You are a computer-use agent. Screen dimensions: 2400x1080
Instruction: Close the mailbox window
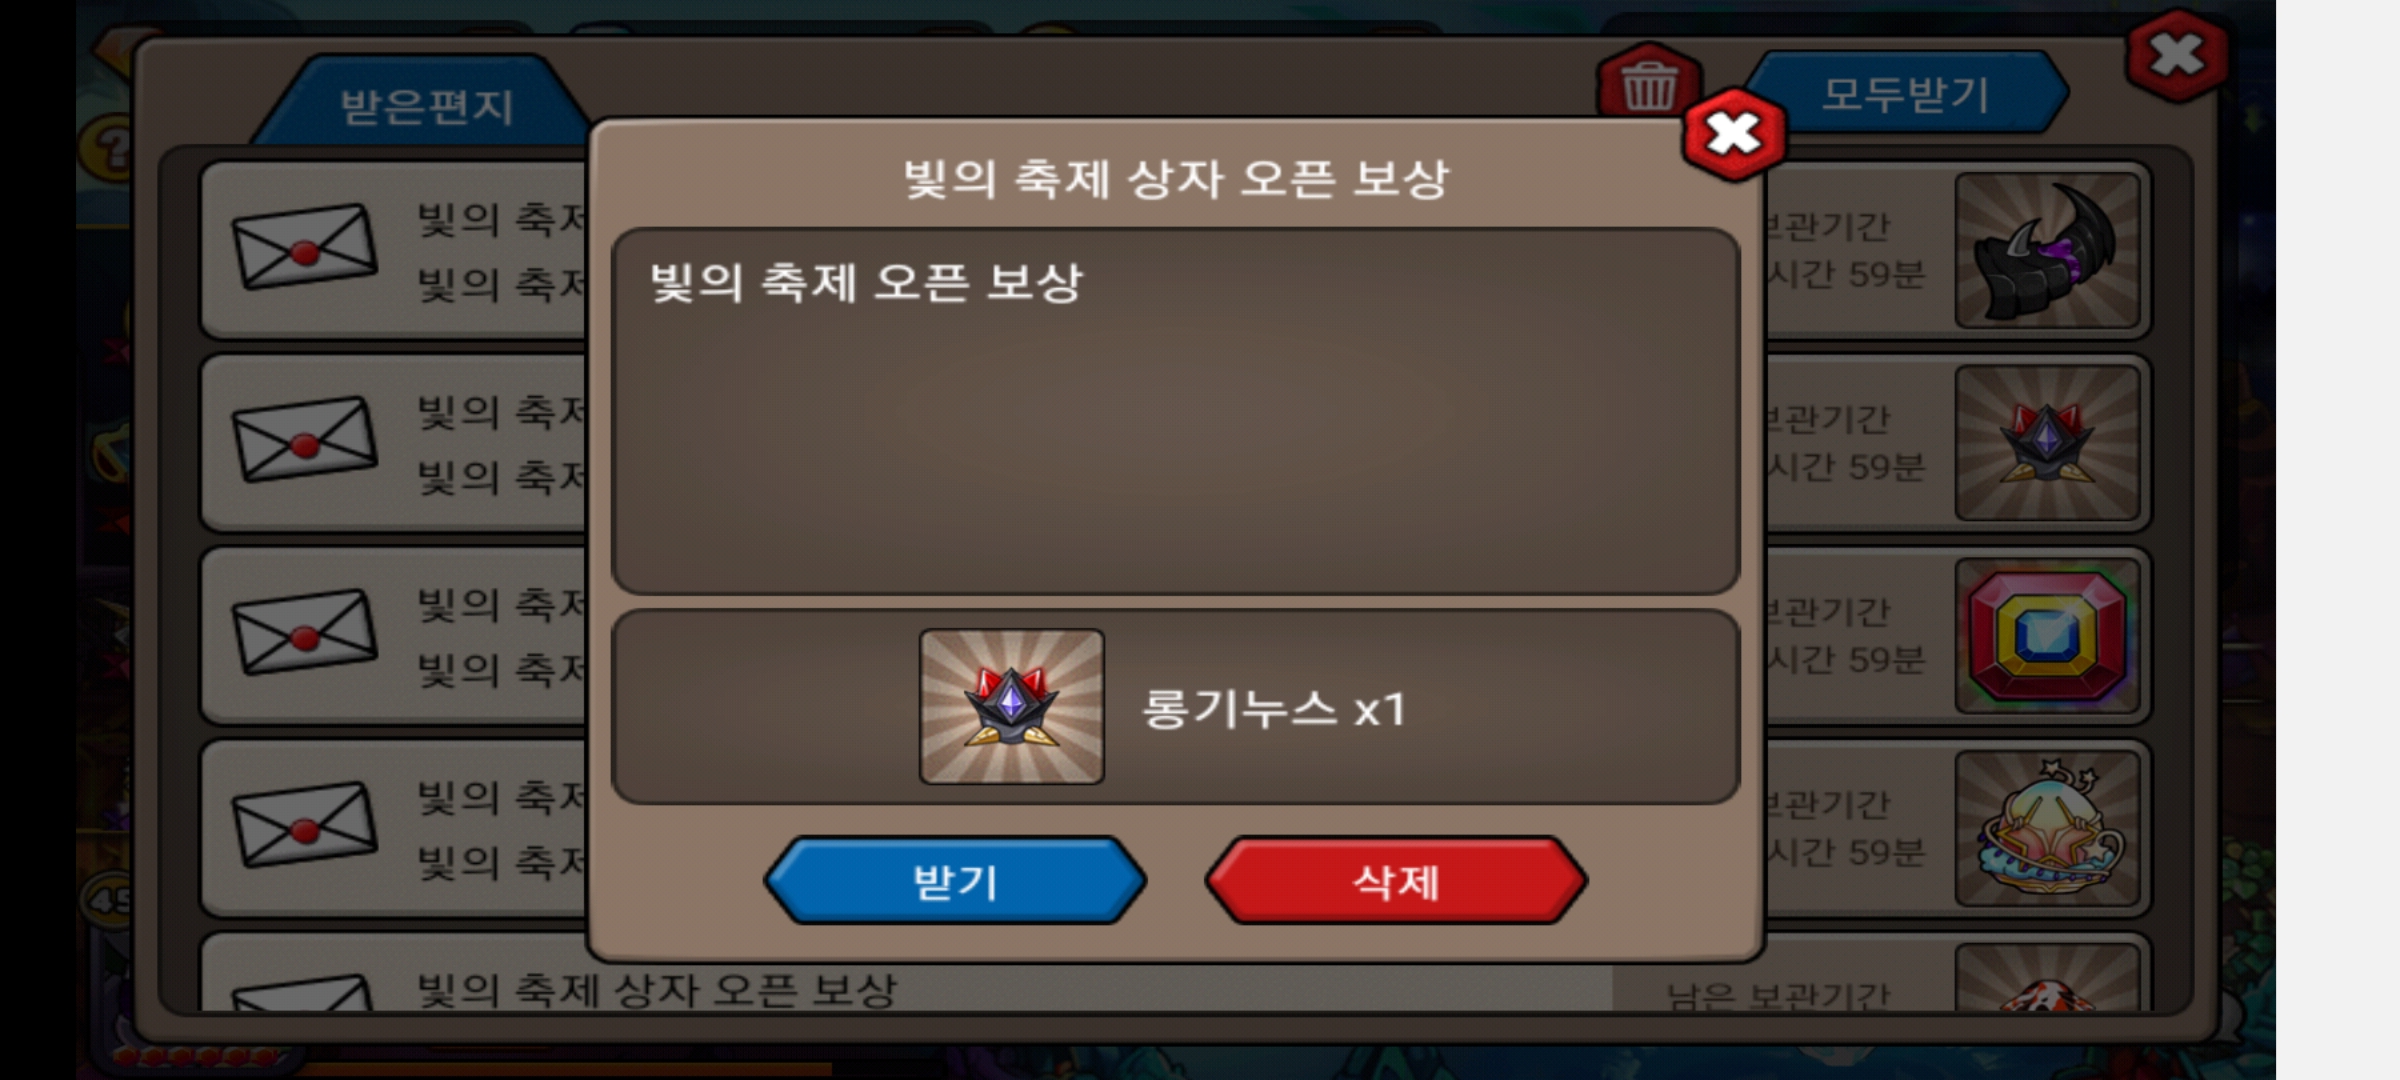click(2177, 56)
